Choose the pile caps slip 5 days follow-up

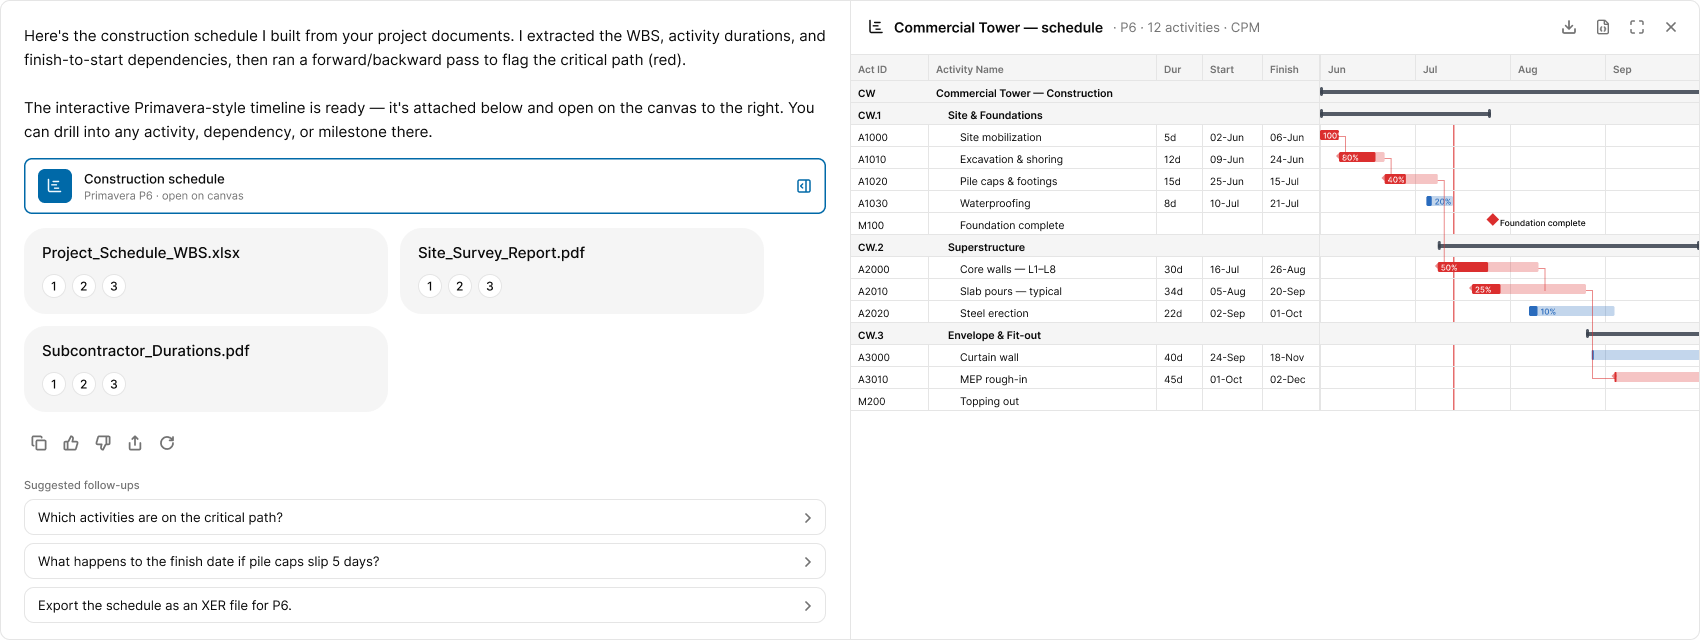tap(425, 561)
